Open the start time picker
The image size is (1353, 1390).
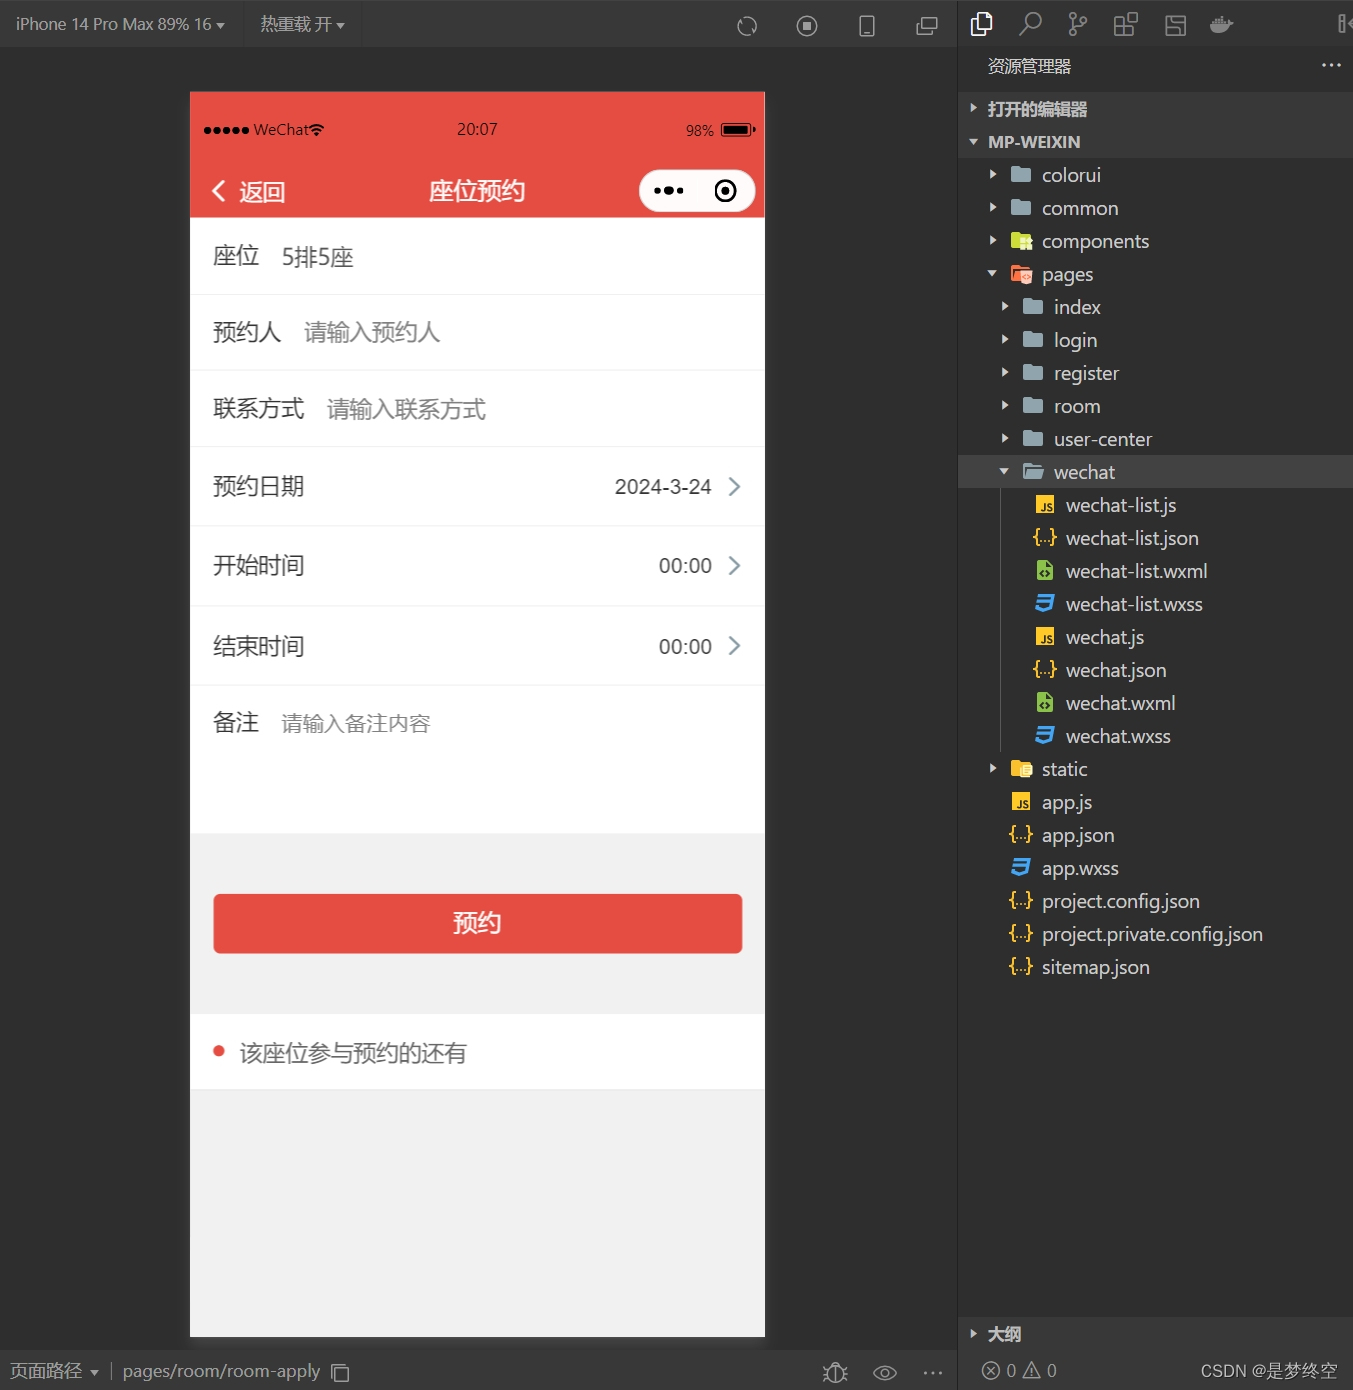point(477,566)
